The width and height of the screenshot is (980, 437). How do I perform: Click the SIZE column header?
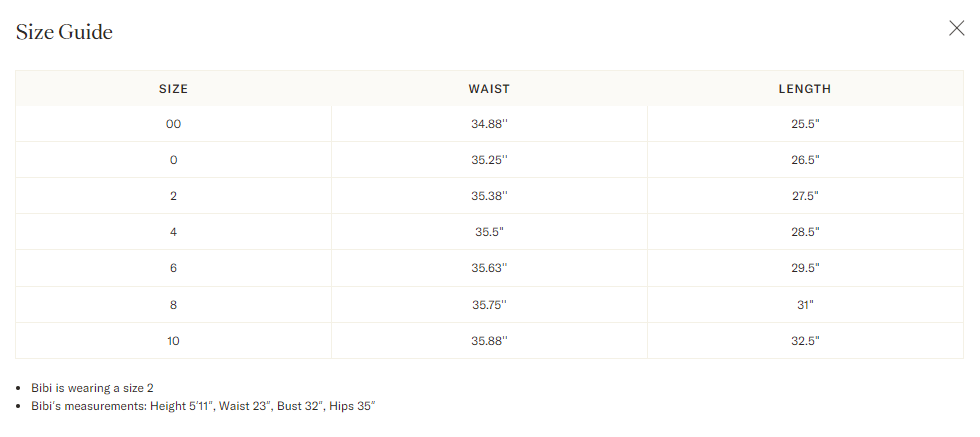click(173, 89)
